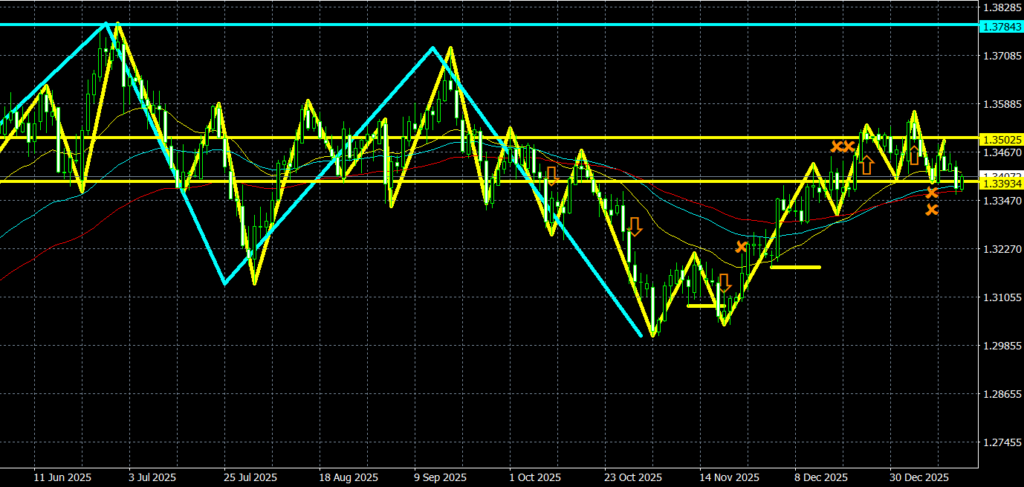Click the orange down arrow near 1 Oct 2025
The width and height of the screenshot is (1024, 487).
[552, 177]
